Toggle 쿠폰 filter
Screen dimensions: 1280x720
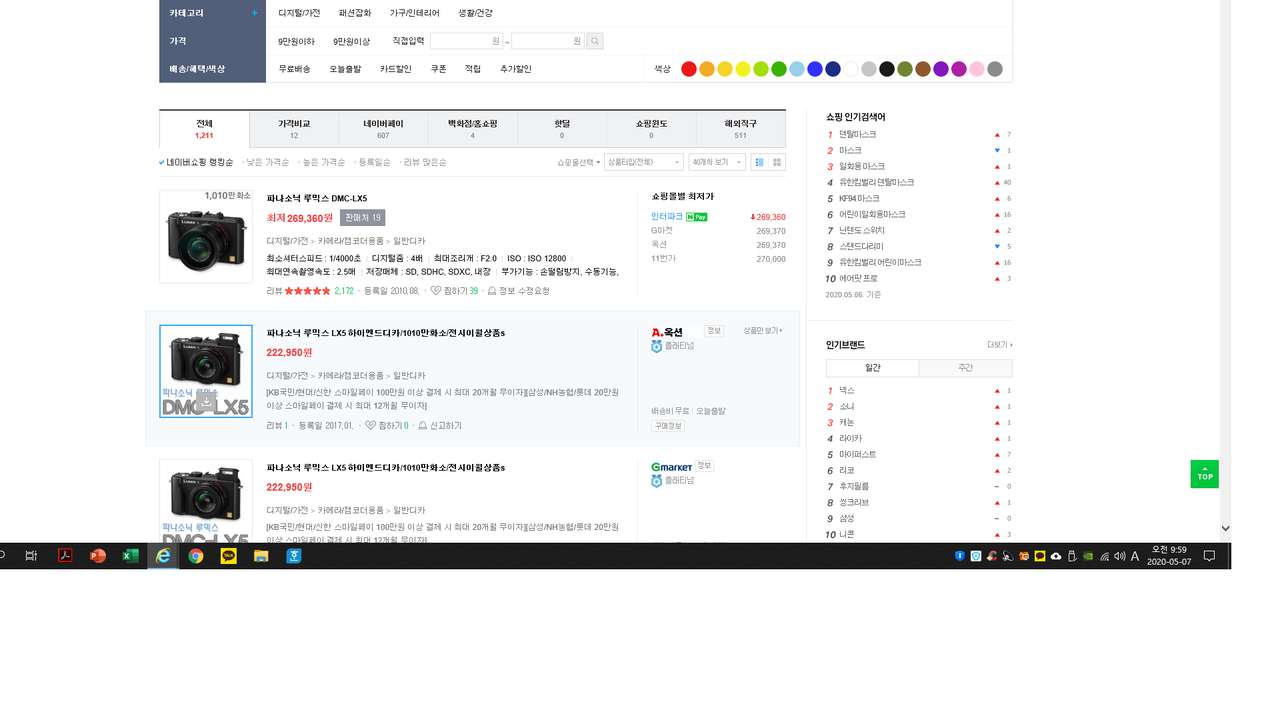[x=438, y=69]
